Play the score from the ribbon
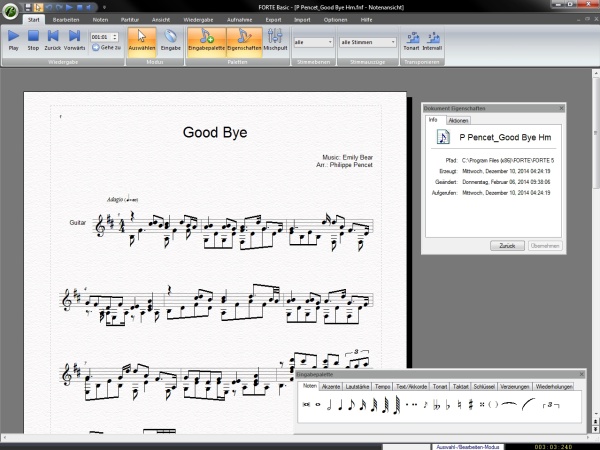Viewport: 600px width, 450px height. click(13, 40)
